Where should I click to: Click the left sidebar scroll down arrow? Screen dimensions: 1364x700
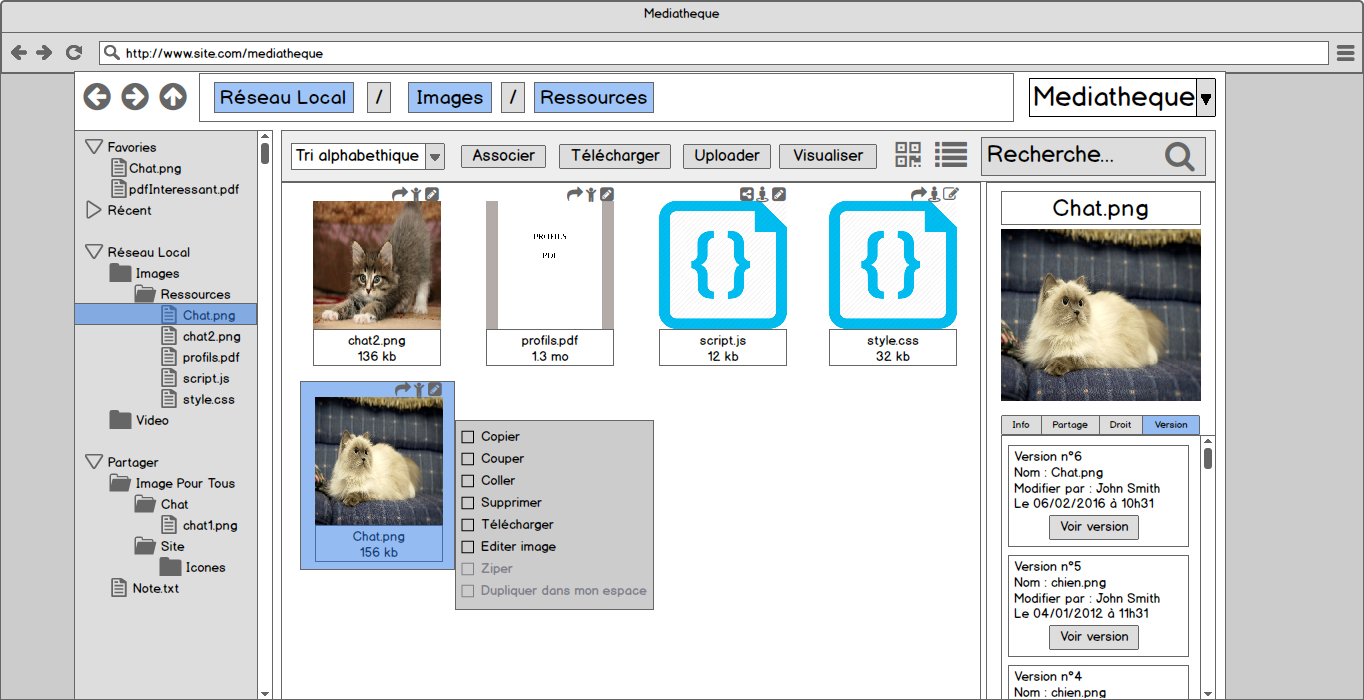(265, 693)
